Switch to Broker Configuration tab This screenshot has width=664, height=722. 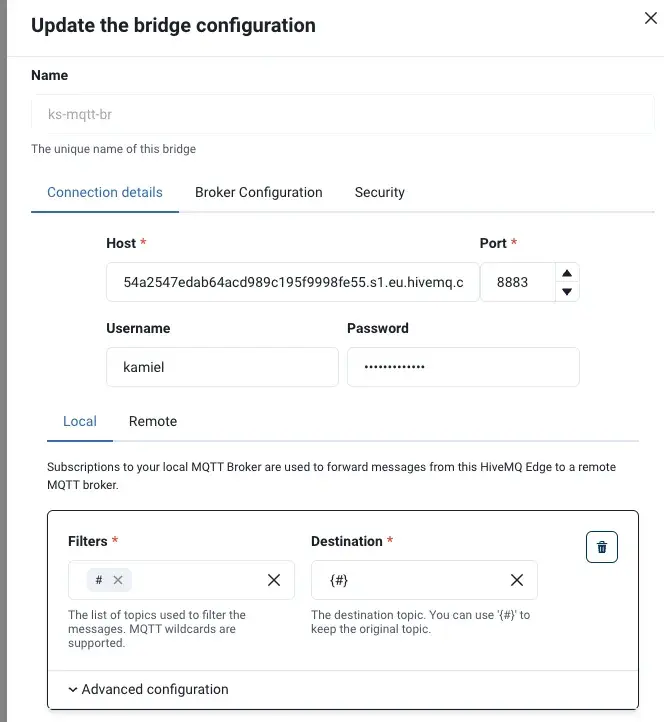click(x=259, y=192)
